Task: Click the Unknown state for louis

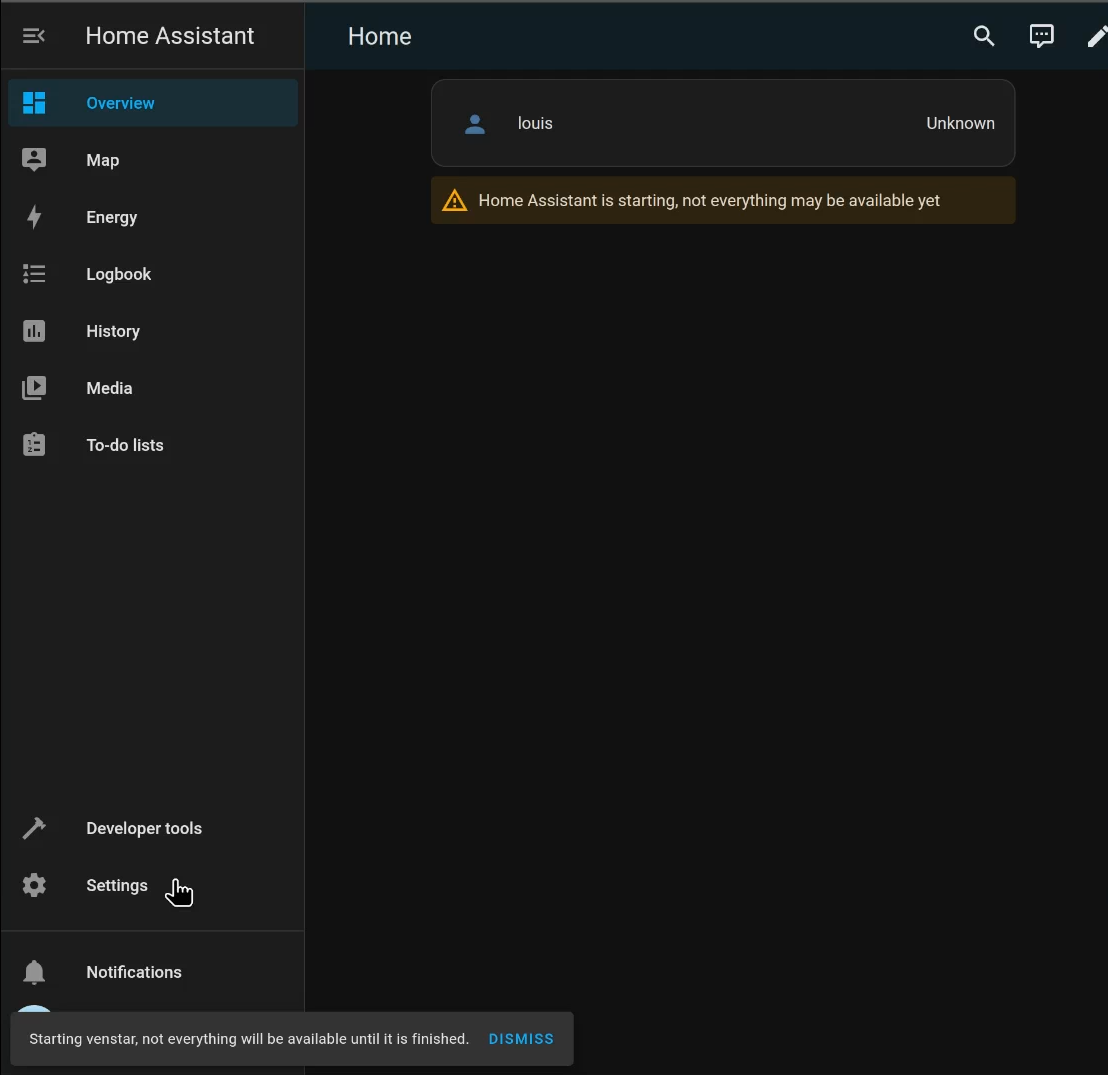Action: pyautogui.click(x=960, y=123)
